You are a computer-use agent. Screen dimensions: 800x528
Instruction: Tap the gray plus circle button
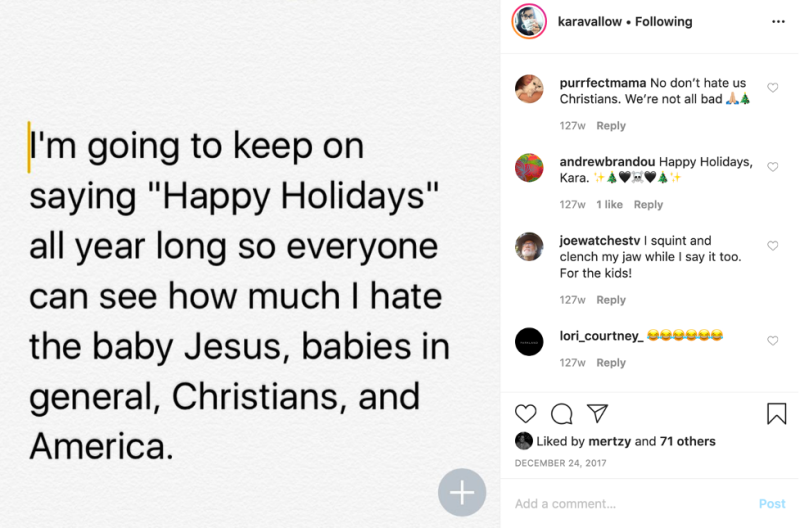pos(462,492)
